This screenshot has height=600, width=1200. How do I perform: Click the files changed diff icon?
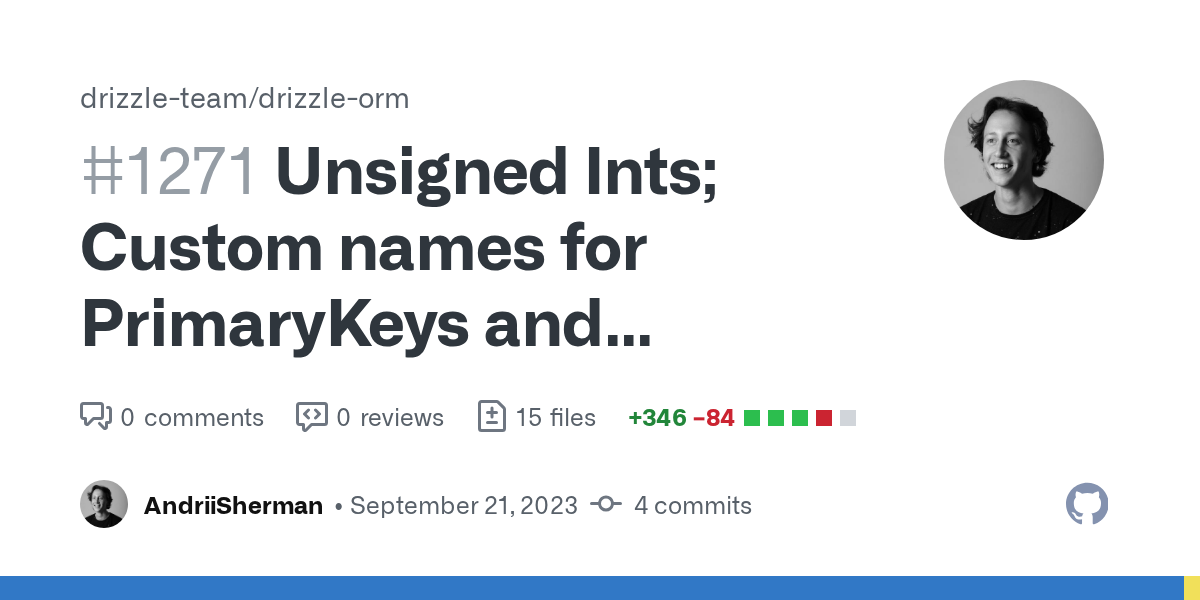click(492, 416)
